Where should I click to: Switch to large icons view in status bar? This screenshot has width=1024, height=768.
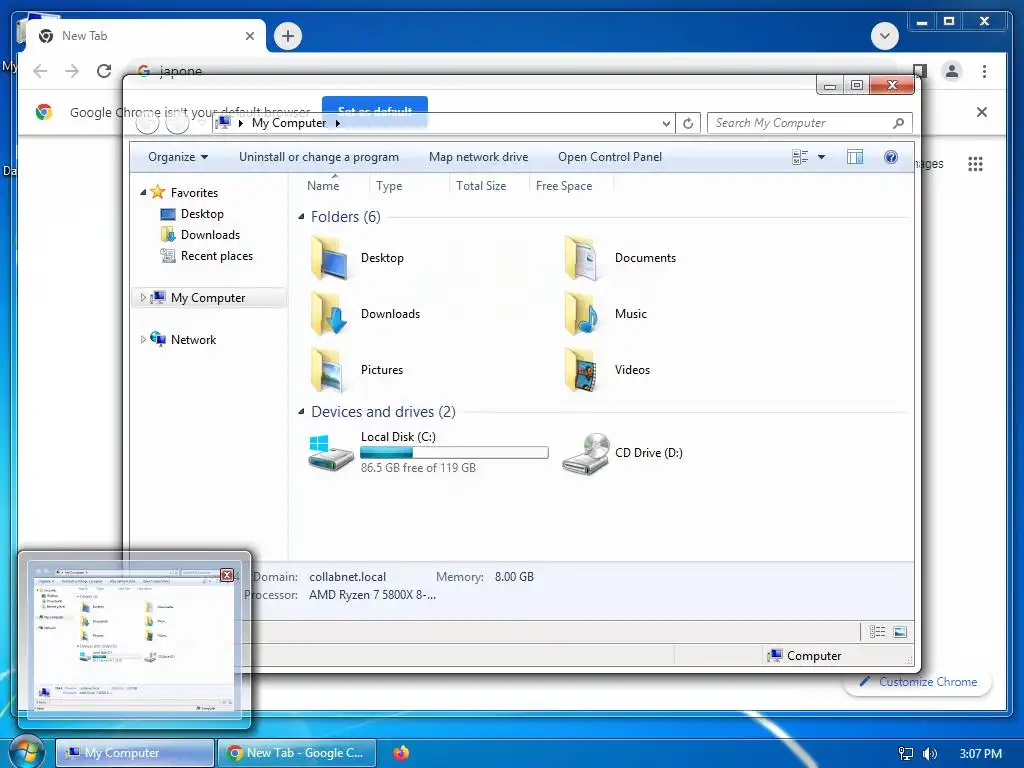tap(900, 632)
